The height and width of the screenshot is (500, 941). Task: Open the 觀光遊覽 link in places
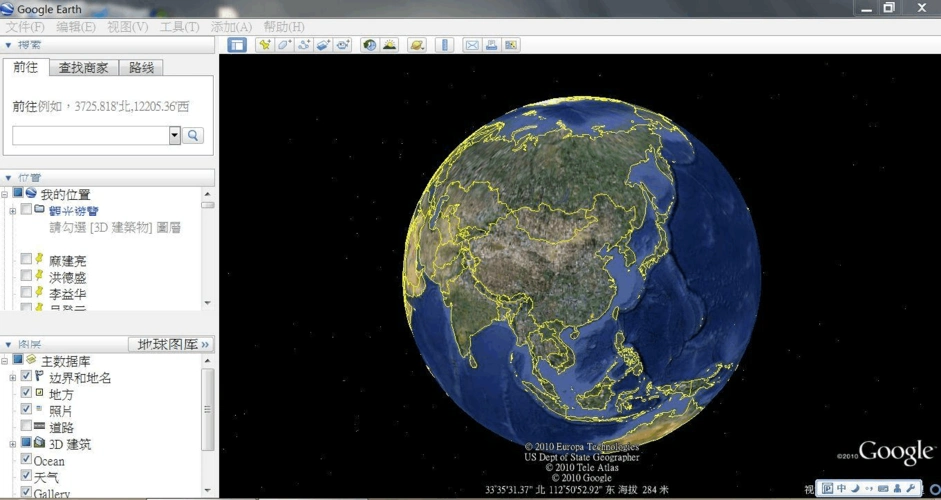click(74, 211)
